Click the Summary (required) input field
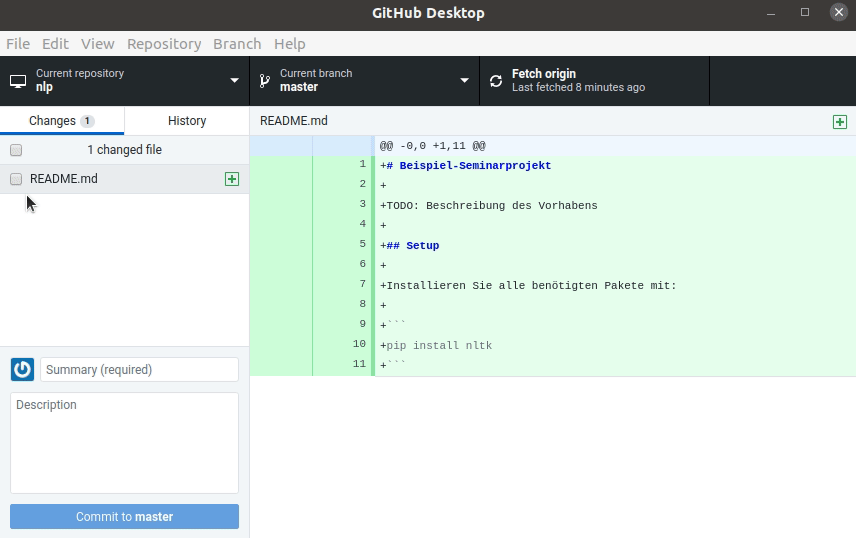This screenshot has width=856, height=538. tap(139, 370)
